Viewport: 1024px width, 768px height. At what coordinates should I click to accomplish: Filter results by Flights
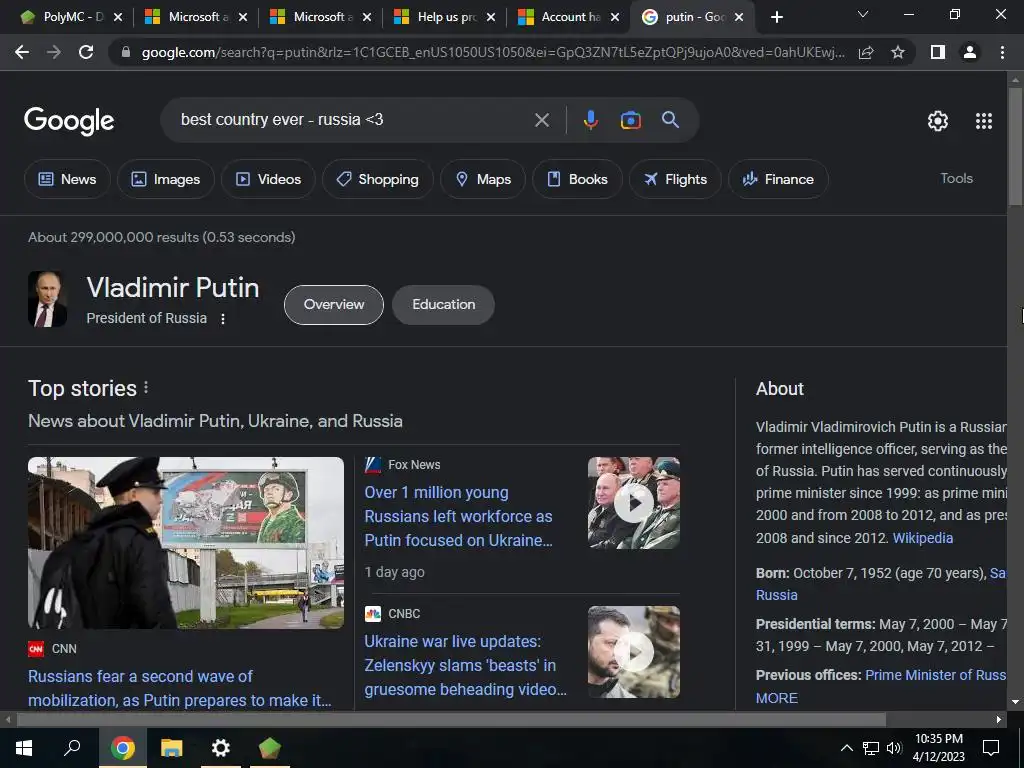click(x=675, y=179)
